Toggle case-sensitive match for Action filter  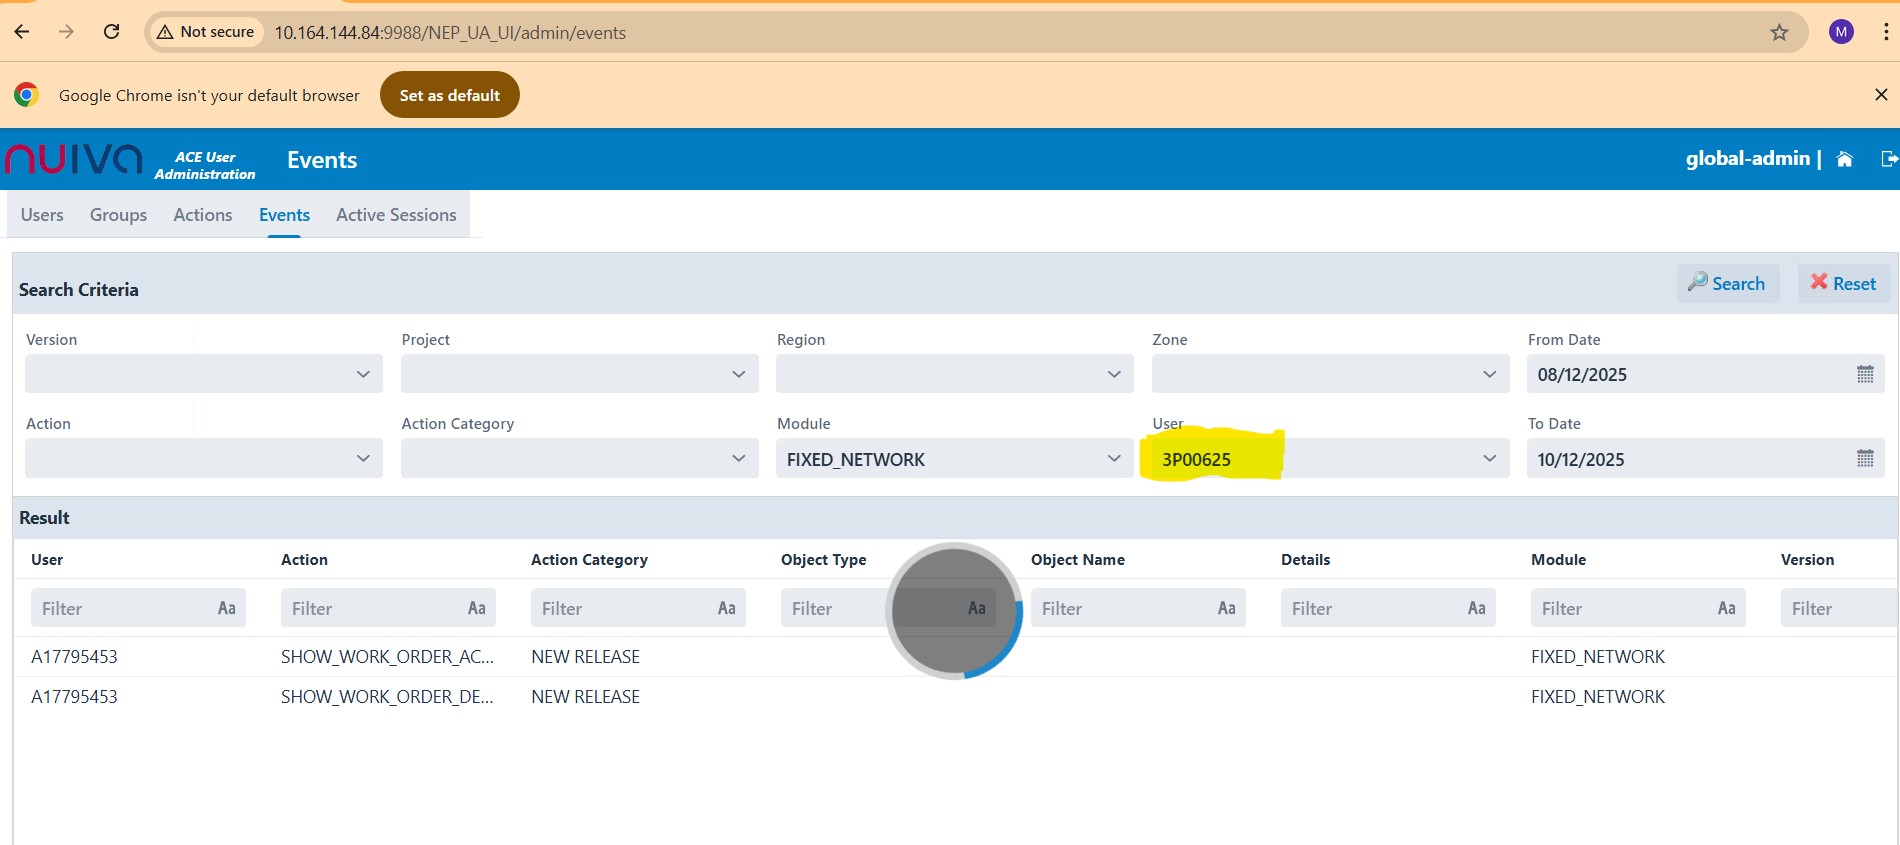point(477,608)
